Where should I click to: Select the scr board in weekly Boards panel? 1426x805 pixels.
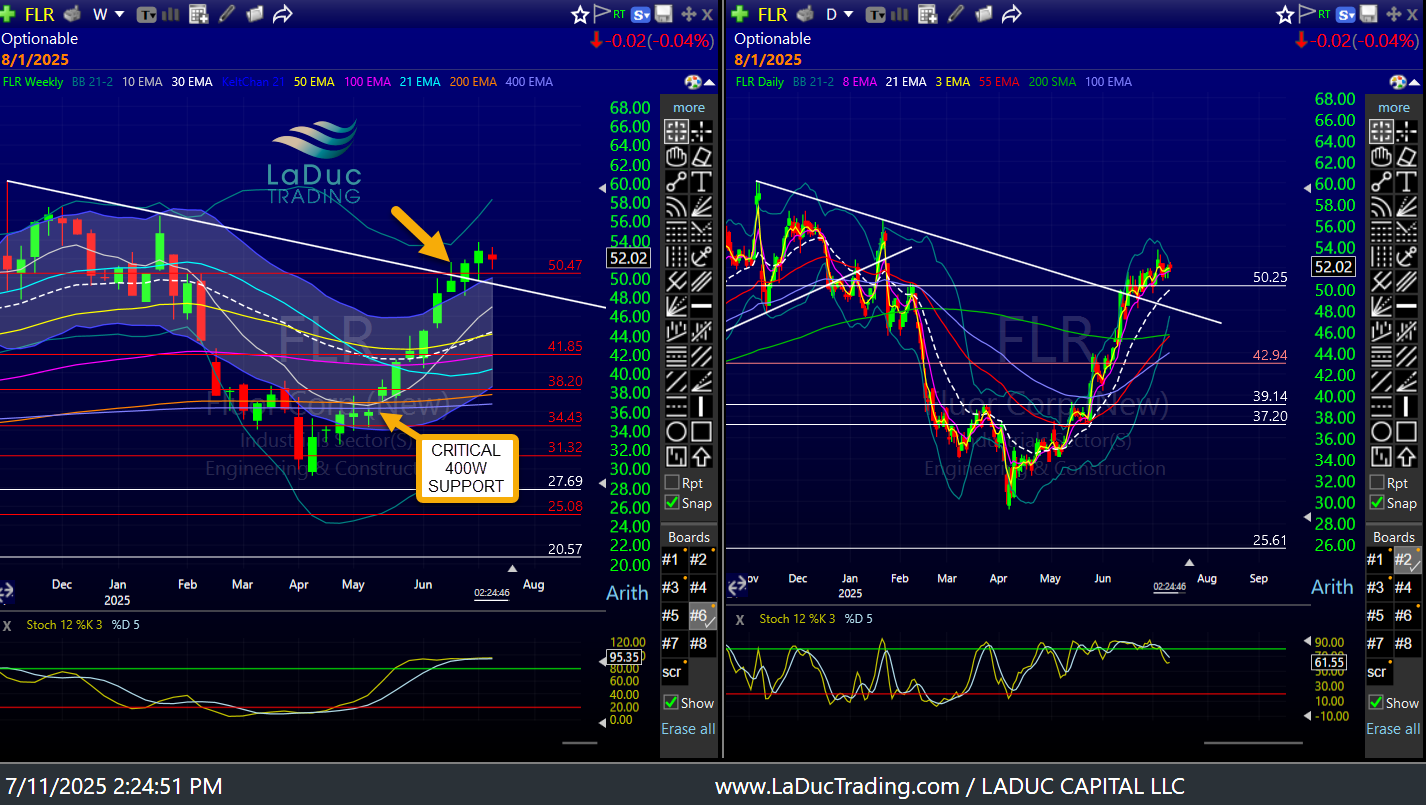coord(673,671)
